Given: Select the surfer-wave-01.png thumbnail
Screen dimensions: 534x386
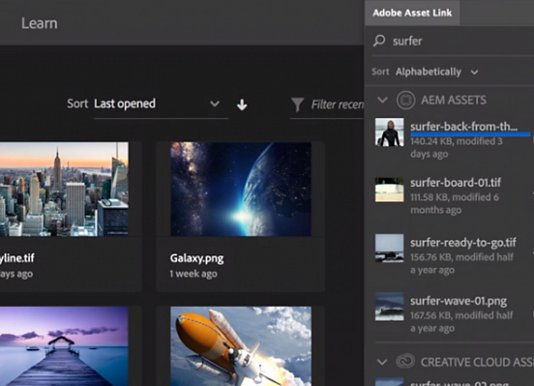Looking at the screenshot, I should [x=389, y=306].
